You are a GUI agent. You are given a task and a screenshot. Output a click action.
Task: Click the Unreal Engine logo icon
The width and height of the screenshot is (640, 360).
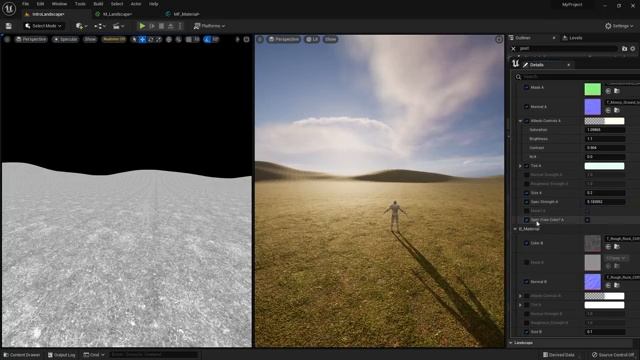(x=9, y=9)
